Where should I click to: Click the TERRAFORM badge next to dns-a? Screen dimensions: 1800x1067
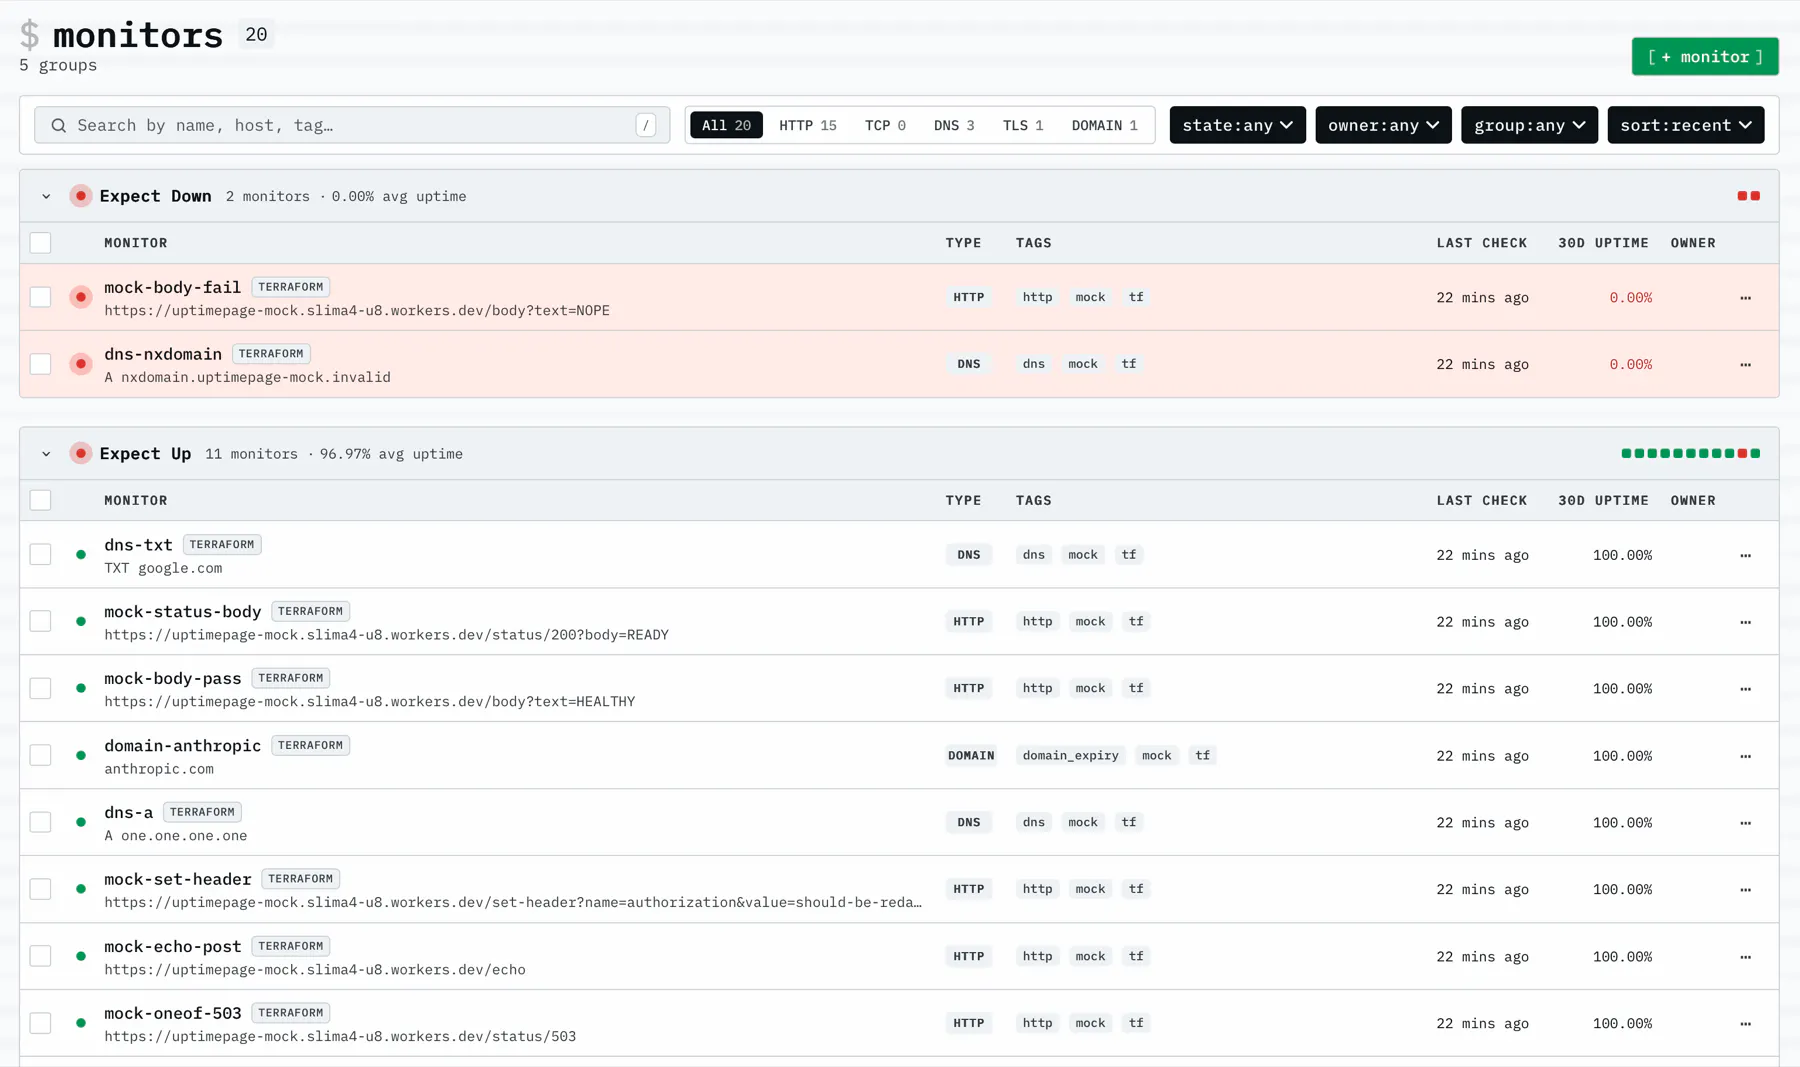coord(202,812)
